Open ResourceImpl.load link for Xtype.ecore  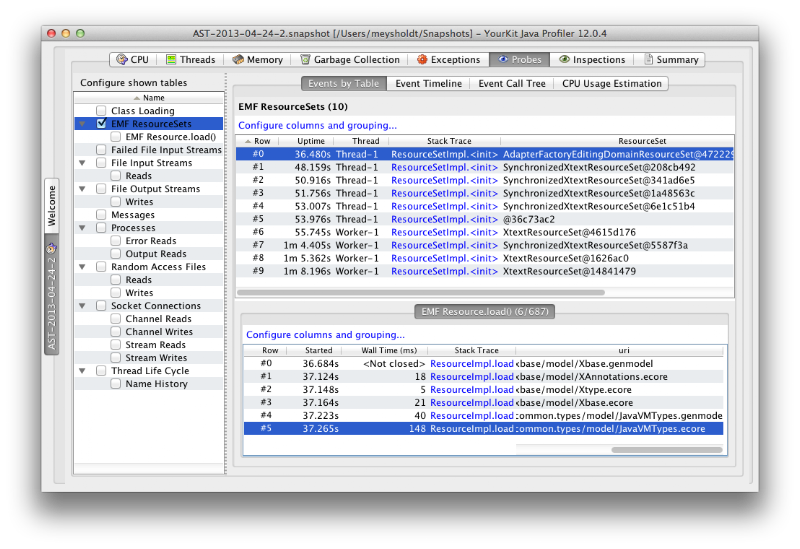(x=472, y=390)
